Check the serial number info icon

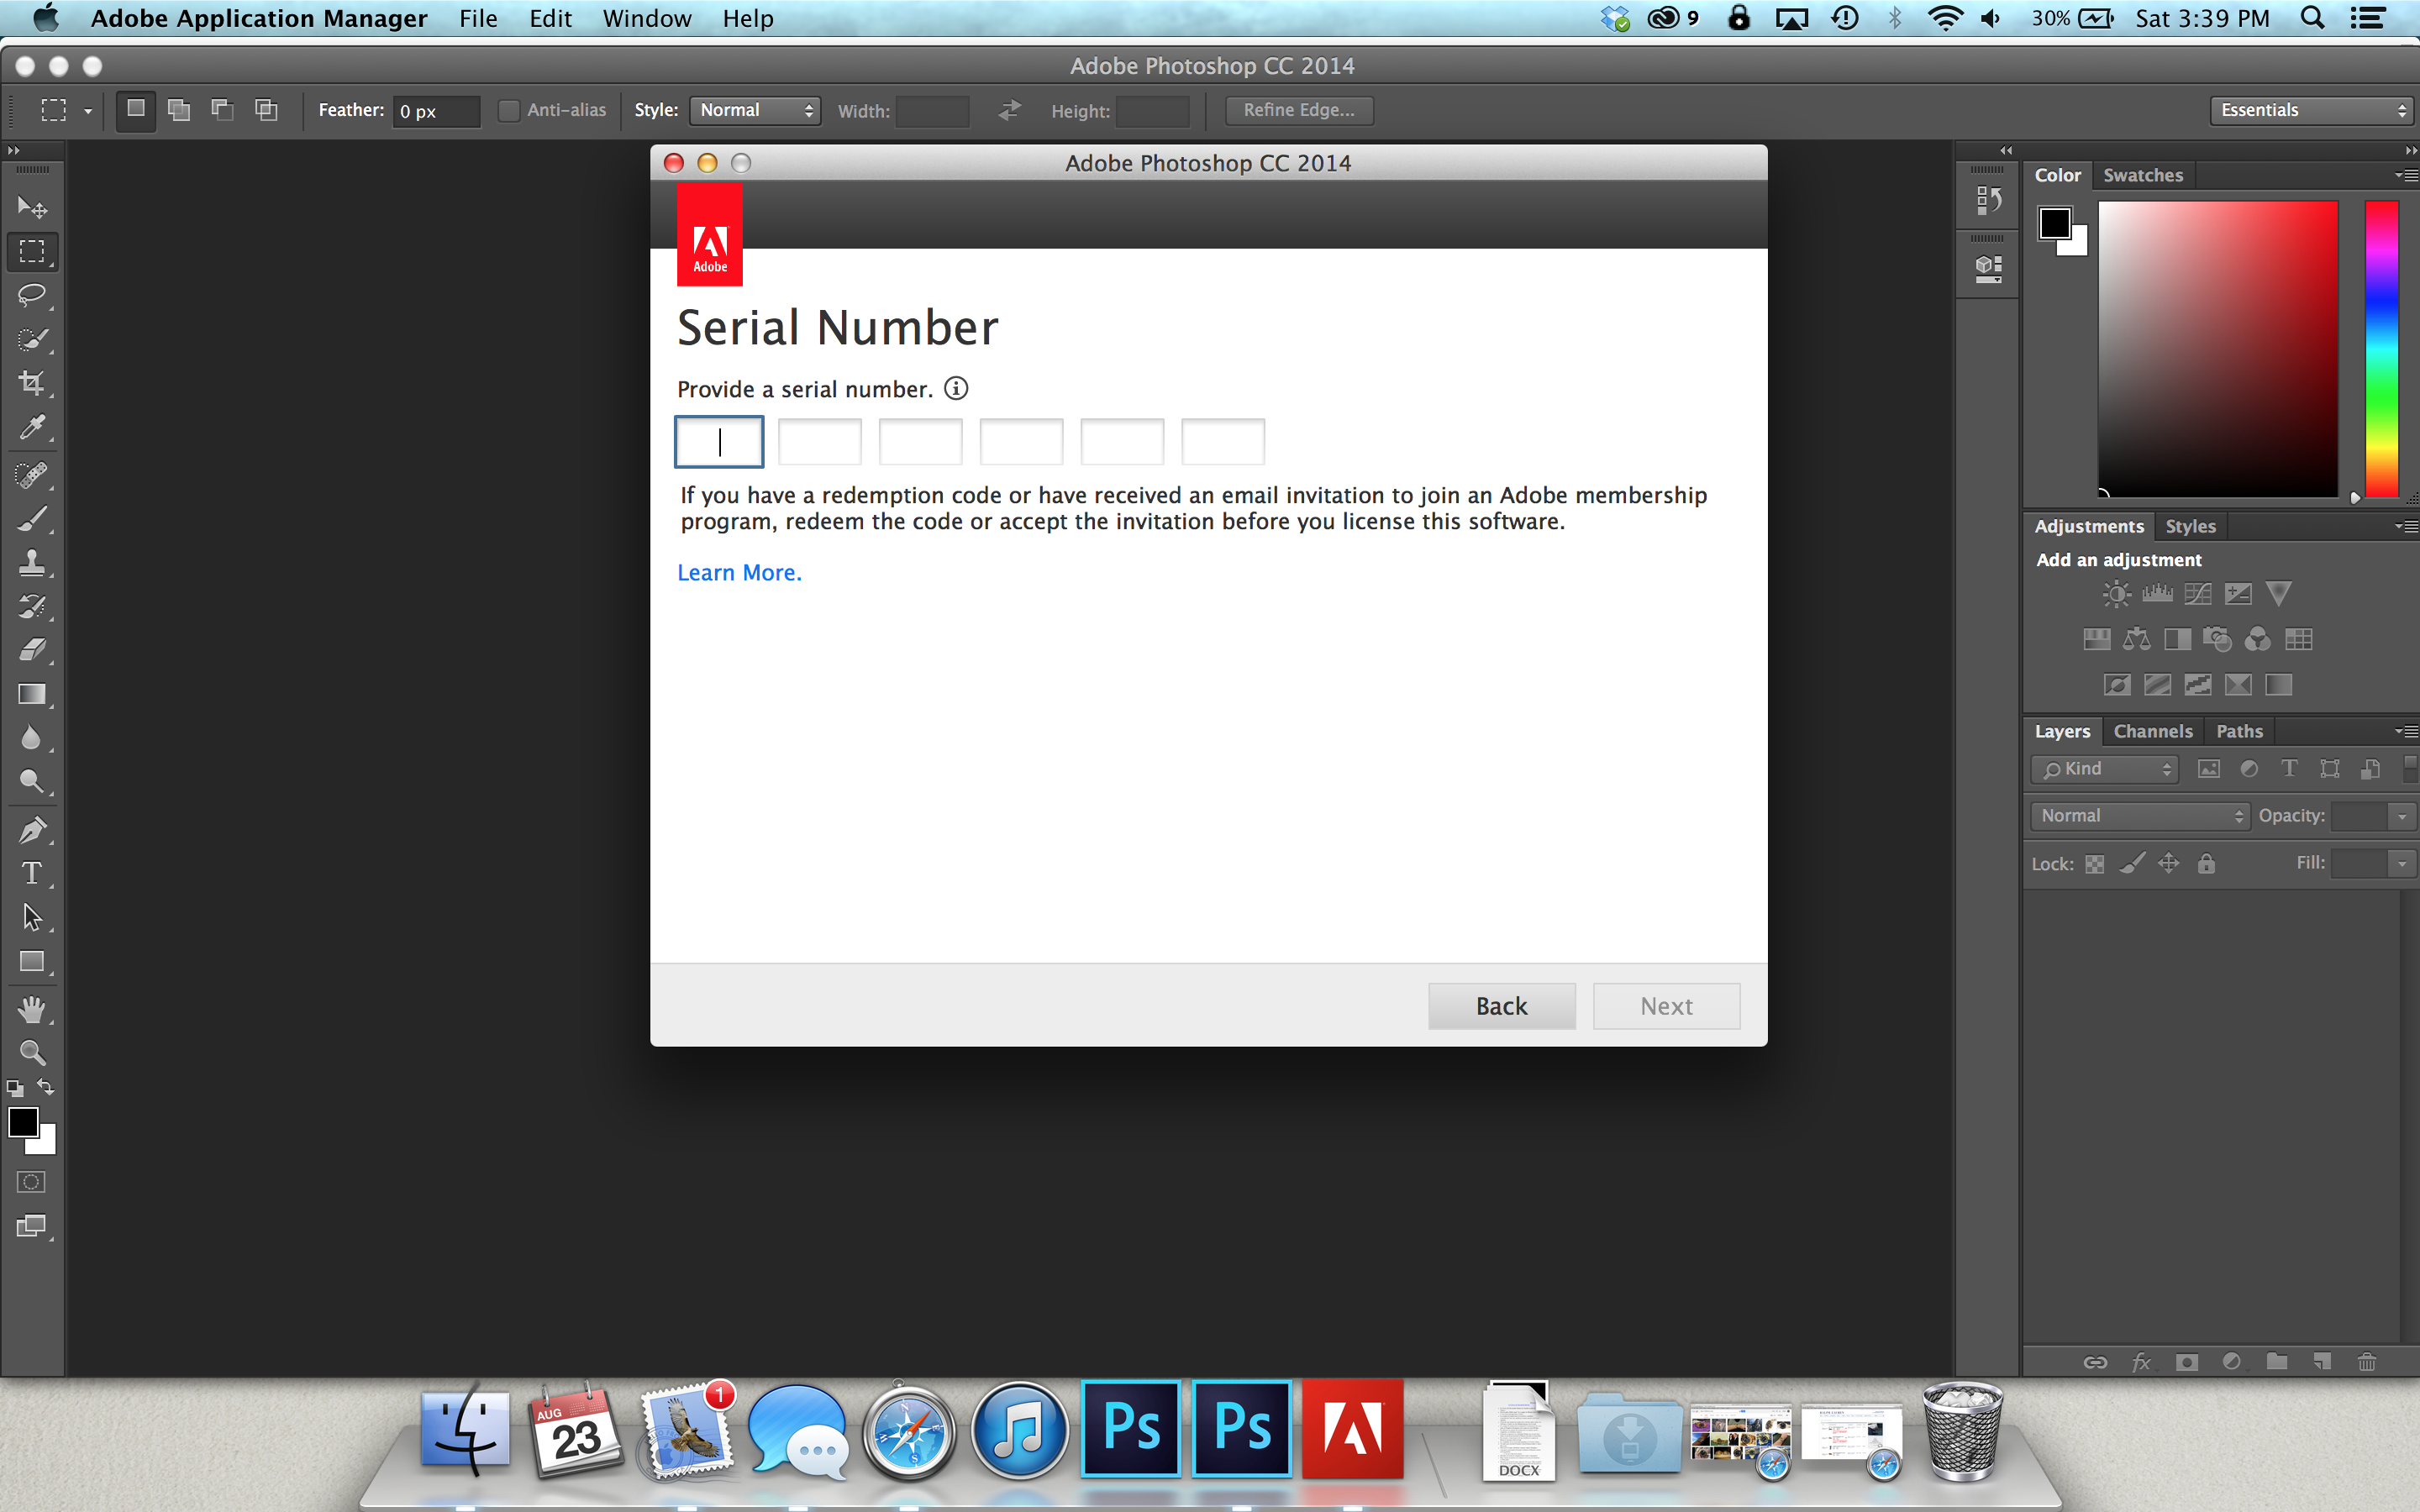tap(955, 388)
